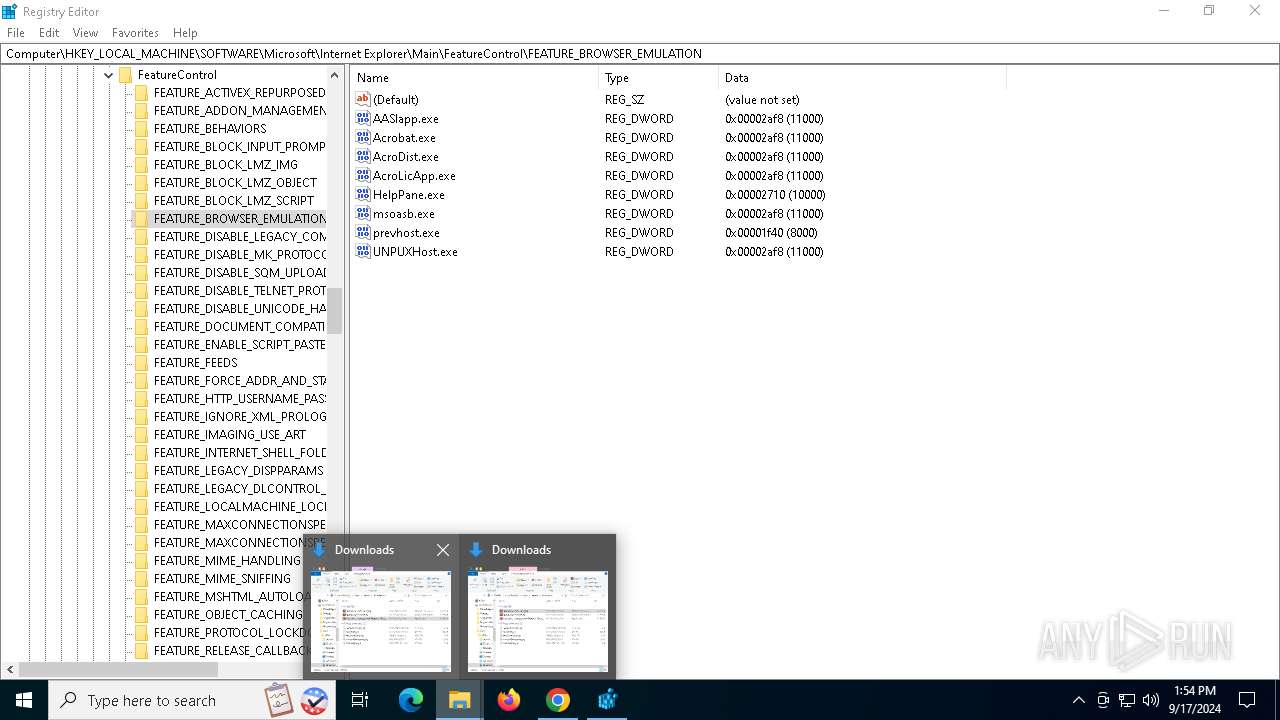Open the network icon in the system tray

click(x=1127, y=700)
